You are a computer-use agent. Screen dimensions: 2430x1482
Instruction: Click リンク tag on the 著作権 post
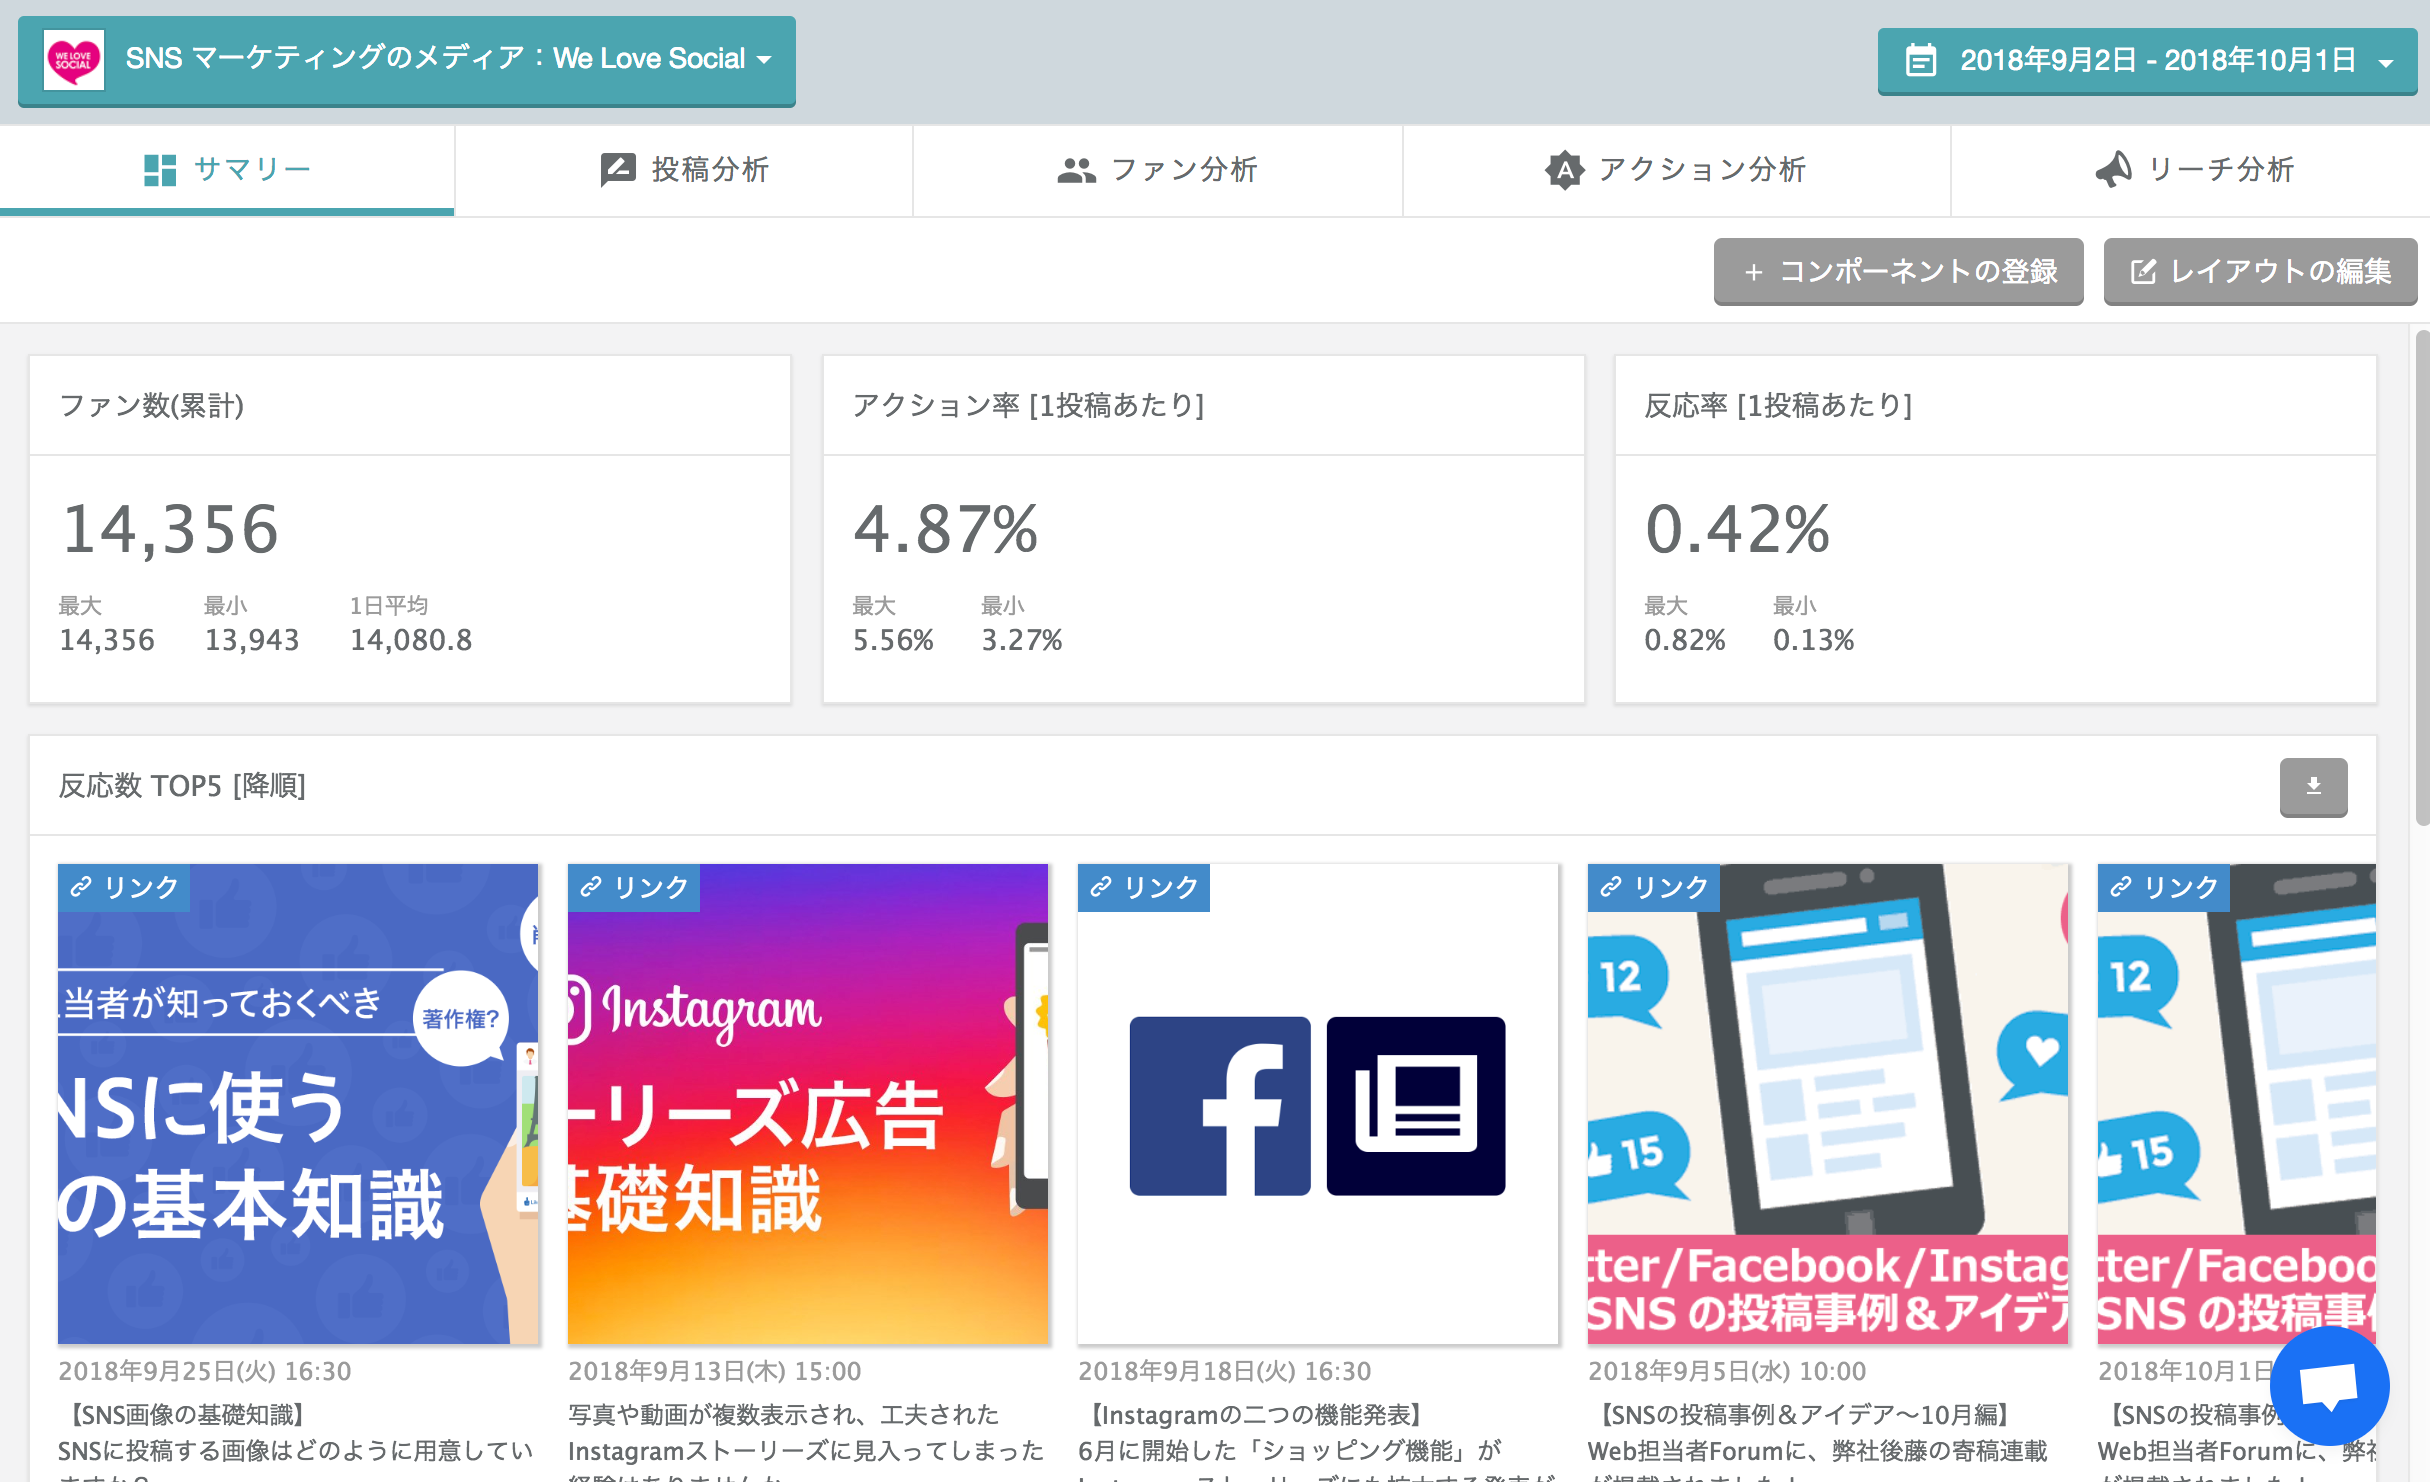[124, 887]
